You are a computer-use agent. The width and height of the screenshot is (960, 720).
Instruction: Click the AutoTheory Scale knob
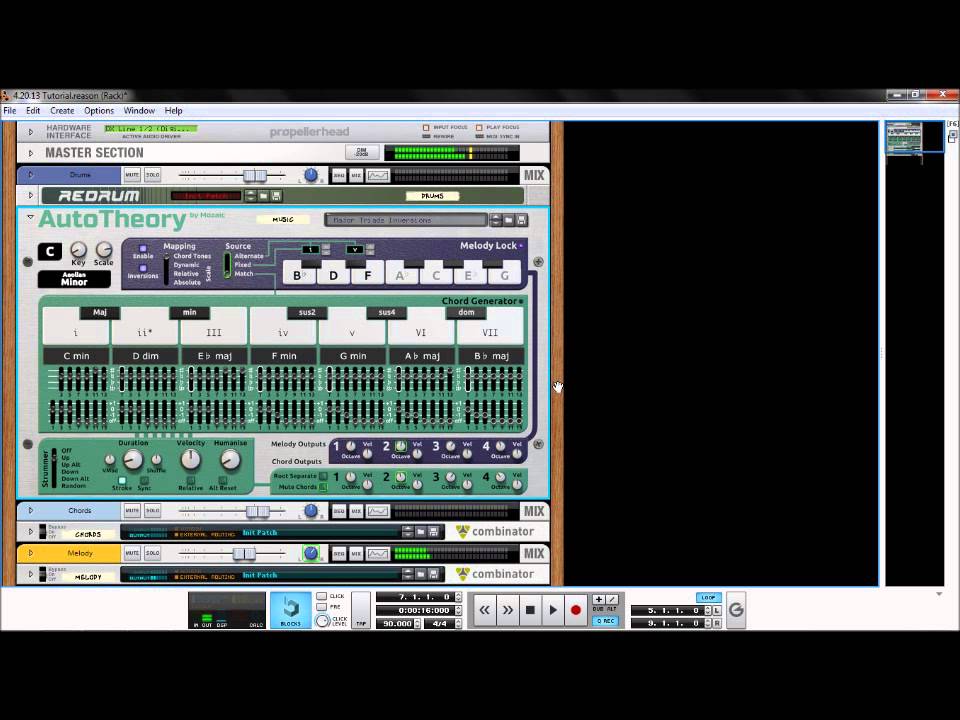tap(104, 249)
